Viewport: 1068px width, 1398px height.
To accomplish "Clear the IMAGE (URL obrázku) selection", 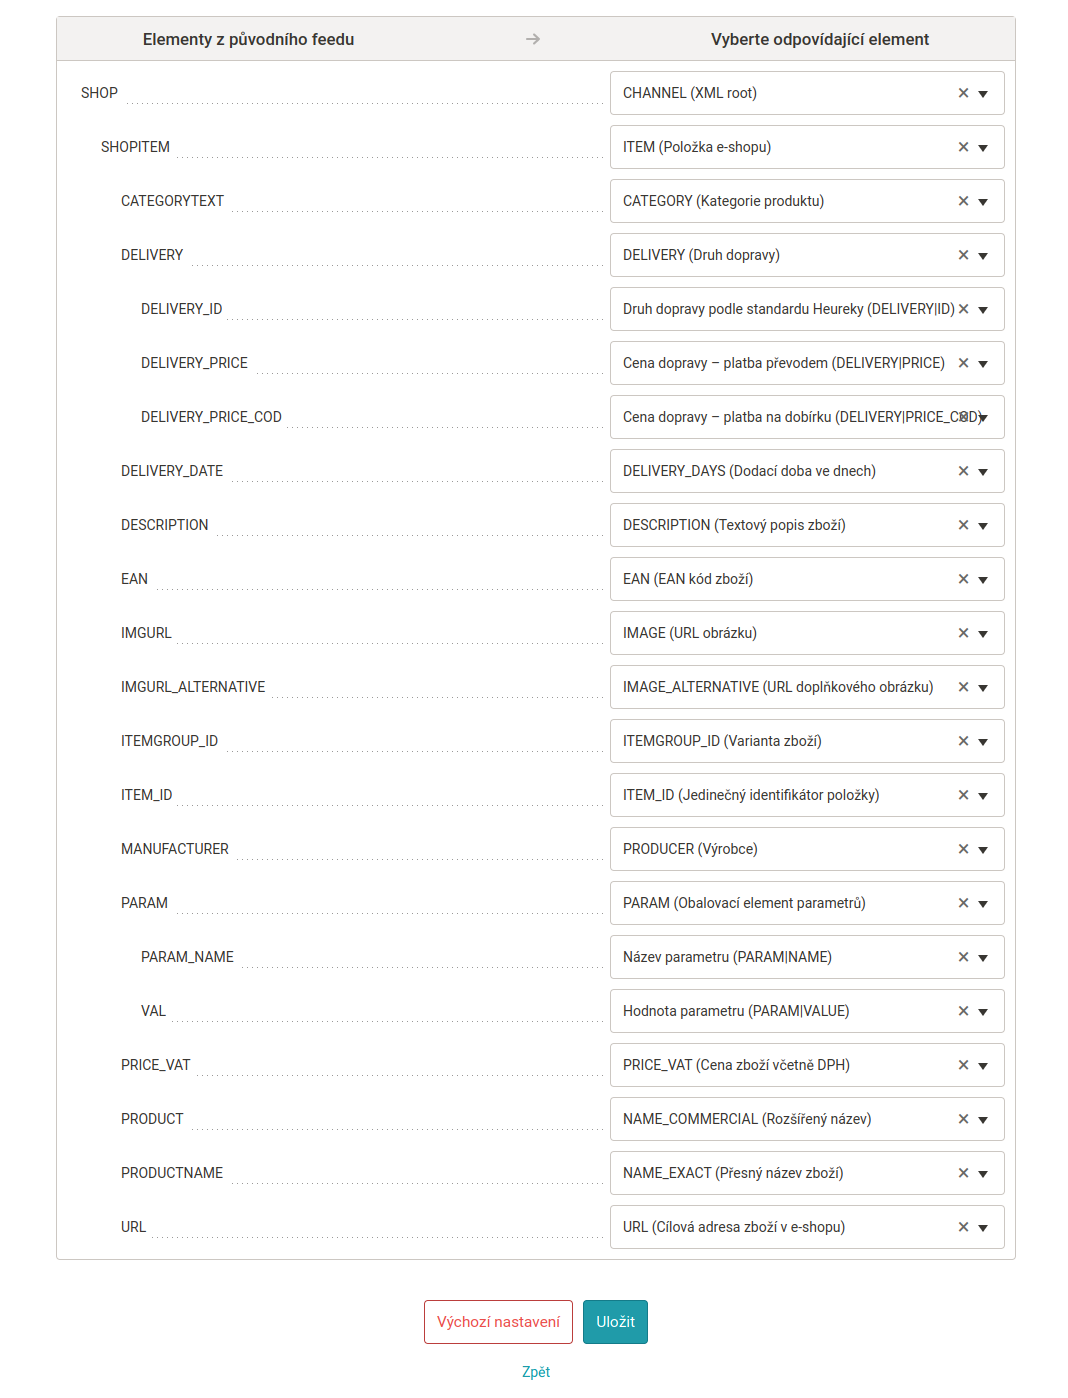I will [963, 633].
